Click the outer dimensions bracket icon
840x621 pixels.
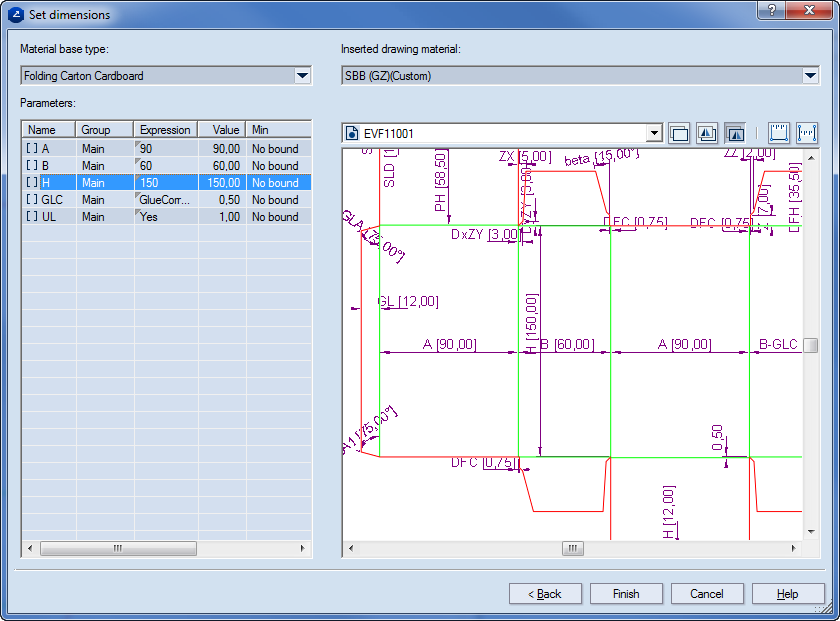[x=780, y=133]
